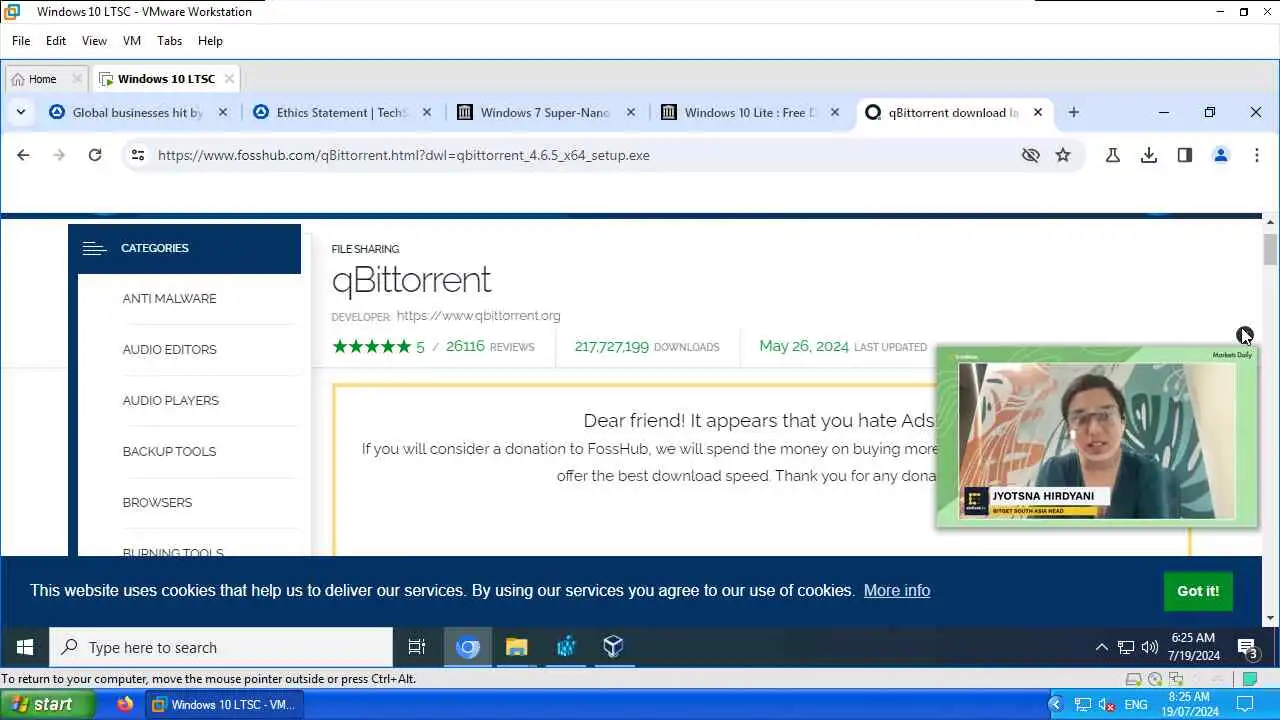Toggle the browser side panel
1280x720 pixels.
[x=1185, y=155]
